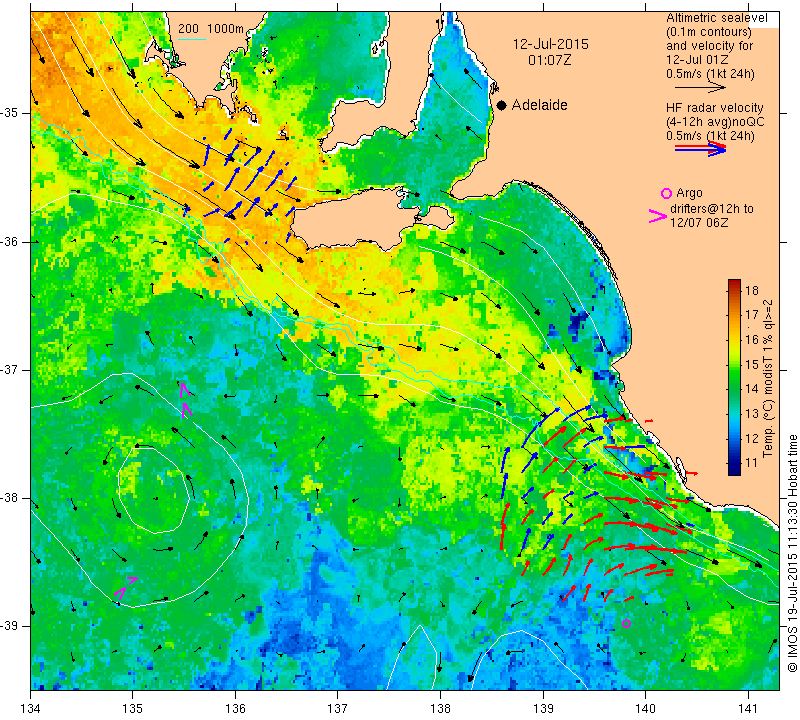Image resolution: width=800 pixels, height=720 pixels.
Task: Click the IMOS copyright timestamp text
Action: [x=792, y=553]
